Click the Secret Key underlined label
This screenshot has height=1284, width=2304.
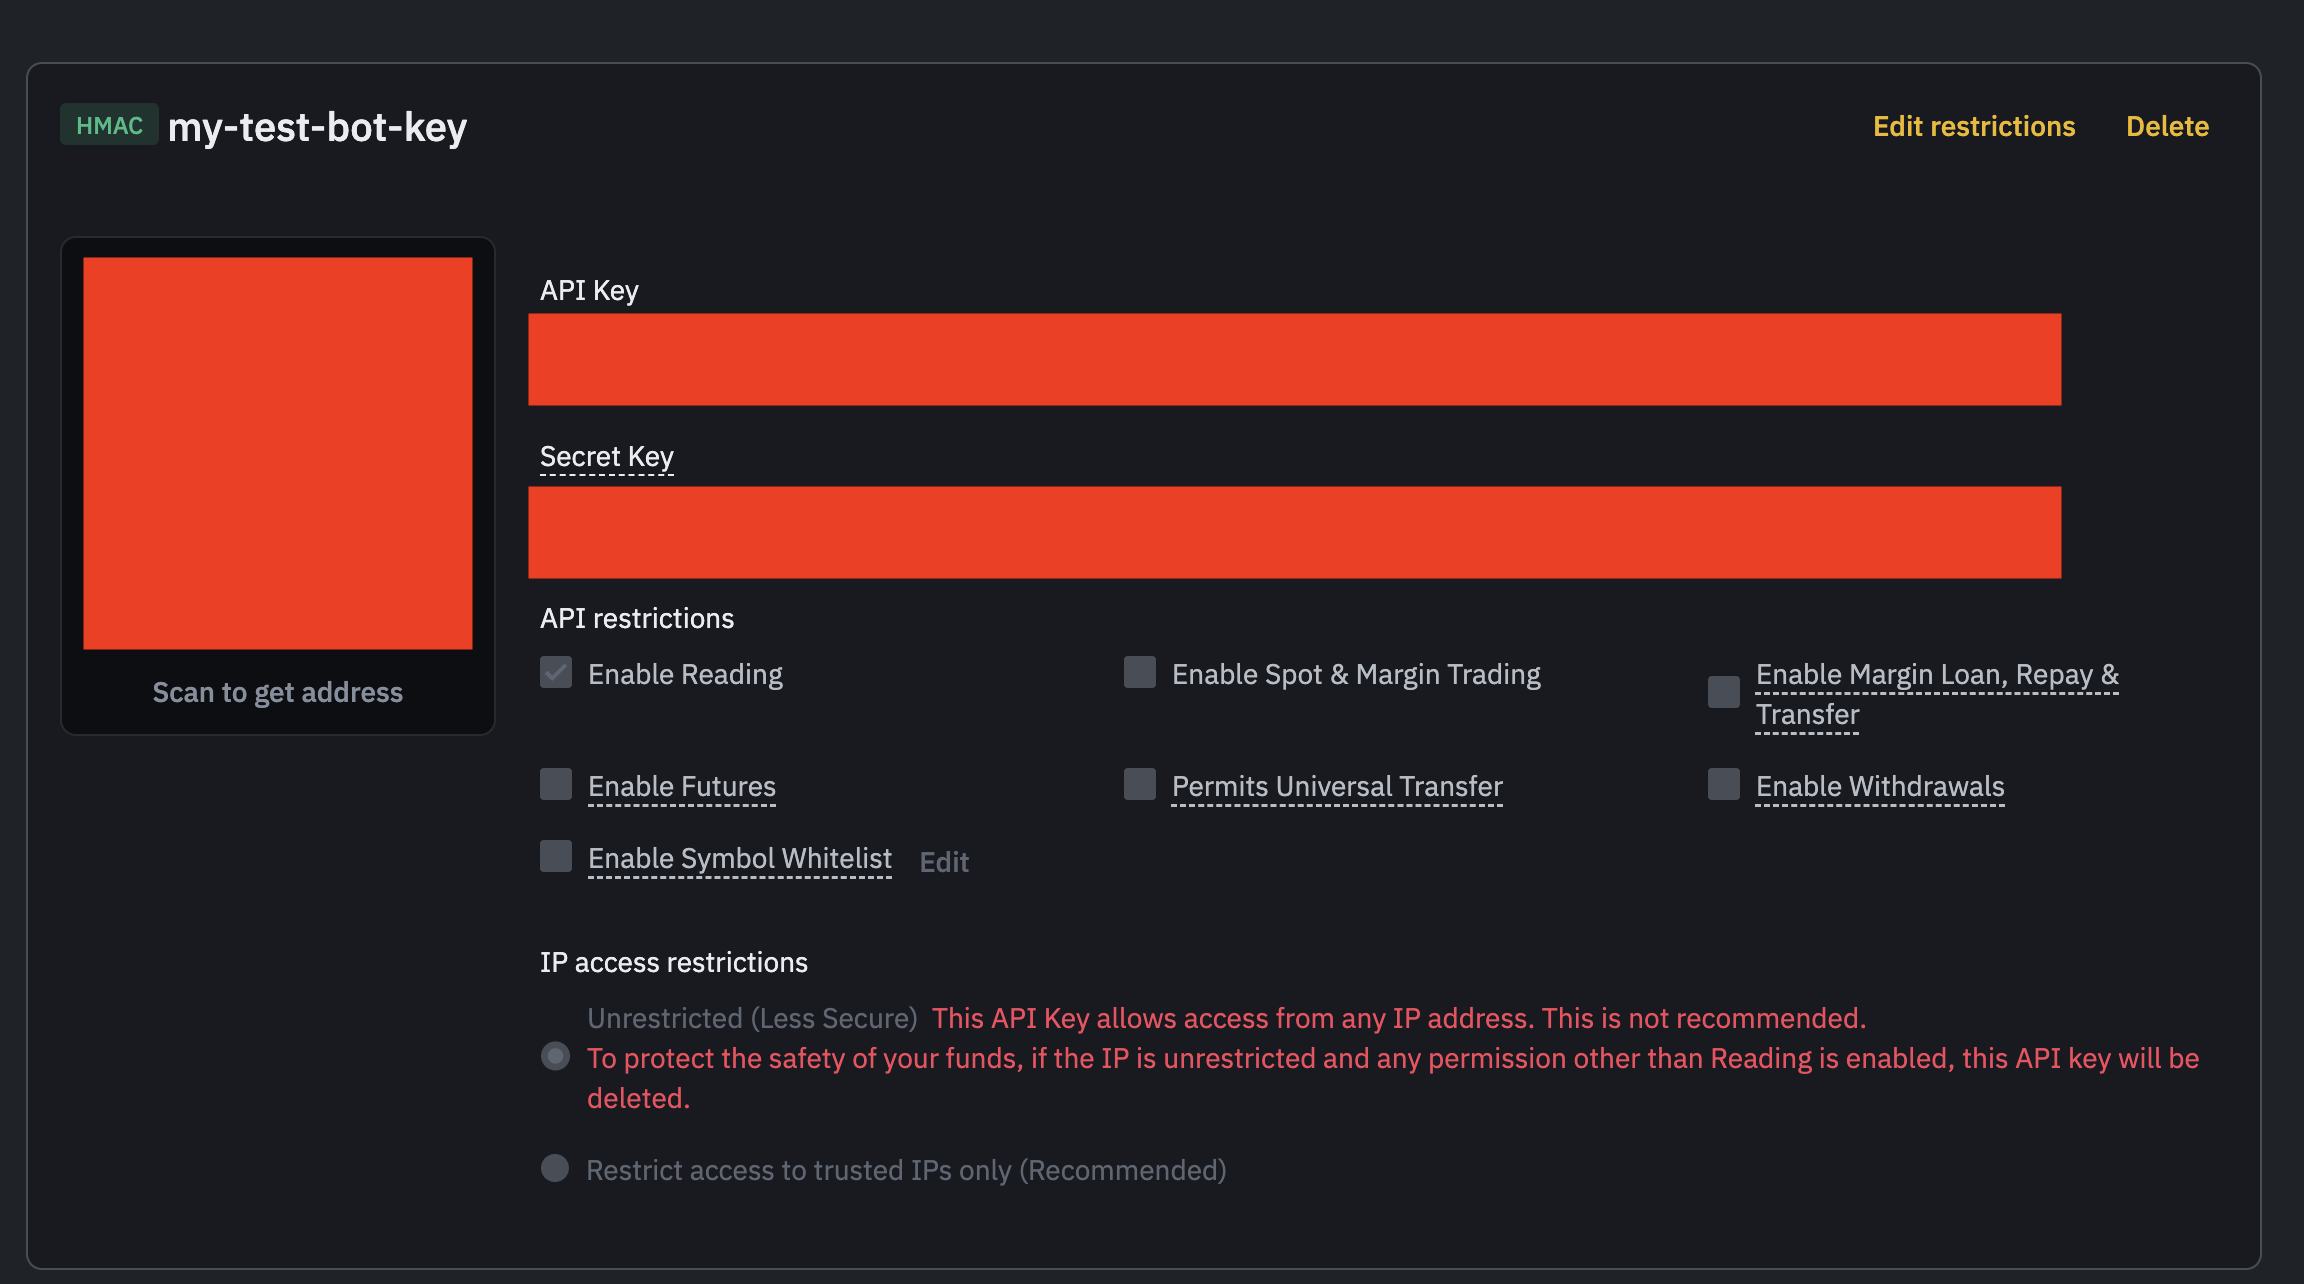click(x=606, y=457)
